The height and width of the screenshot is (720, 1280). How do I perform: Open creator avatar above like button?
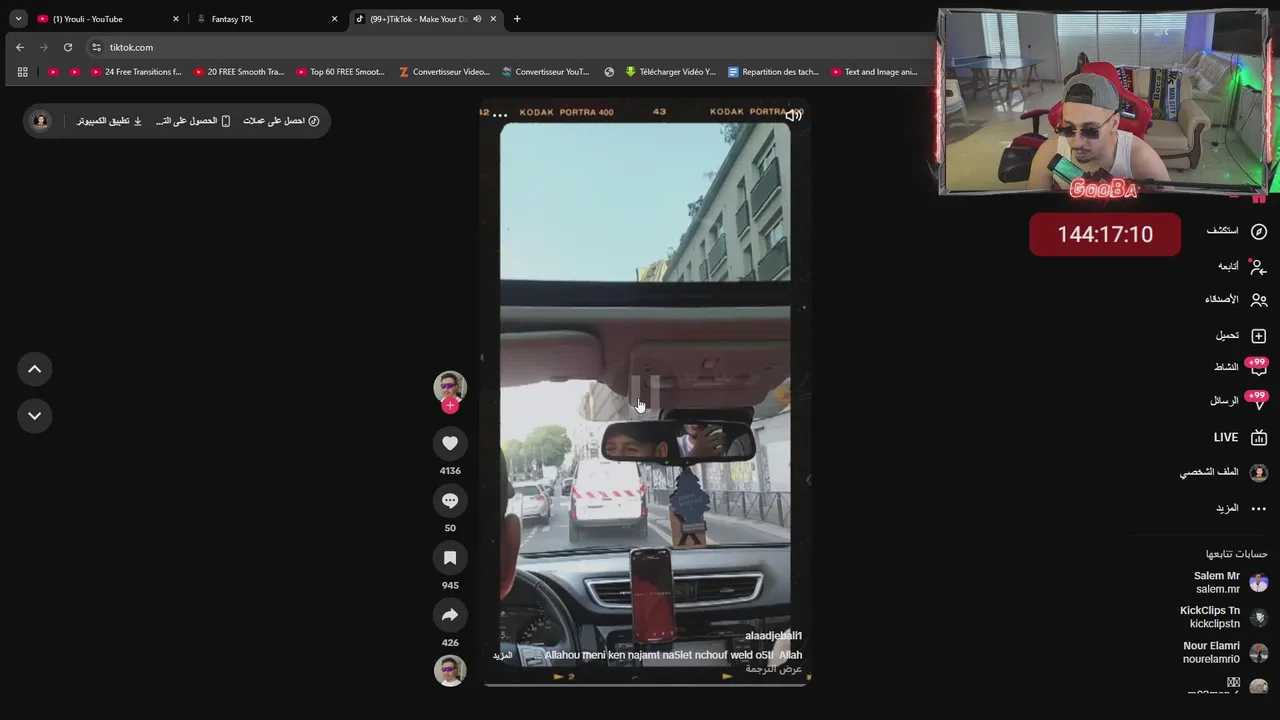click(x=450, y=387)
